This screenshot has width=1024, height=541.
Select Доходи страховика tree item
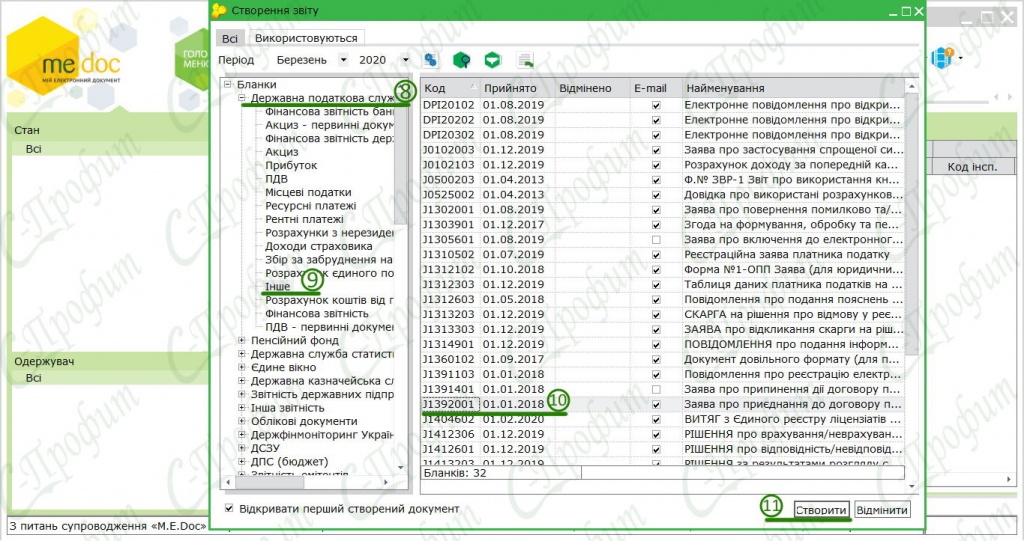pyautogui.click(x=319, y=246)
